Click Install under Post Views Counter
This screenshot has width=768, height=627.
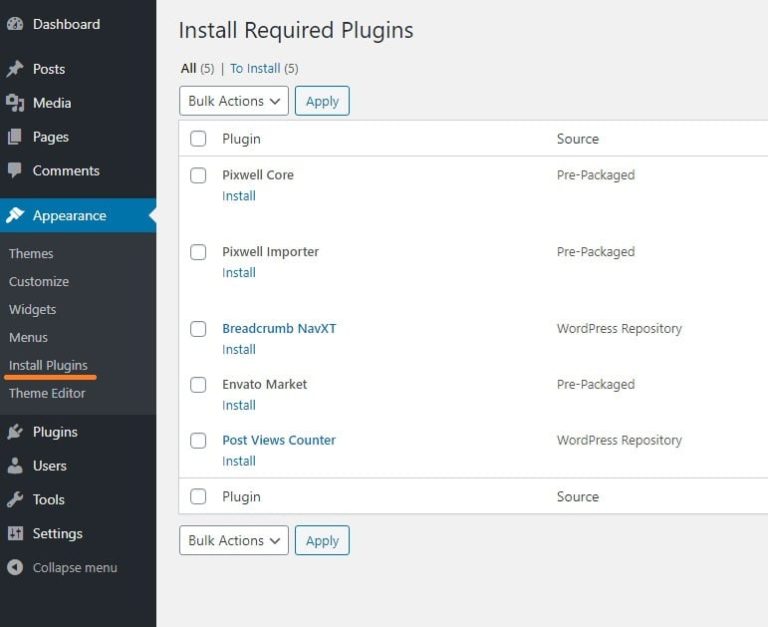tap(239, 461)
